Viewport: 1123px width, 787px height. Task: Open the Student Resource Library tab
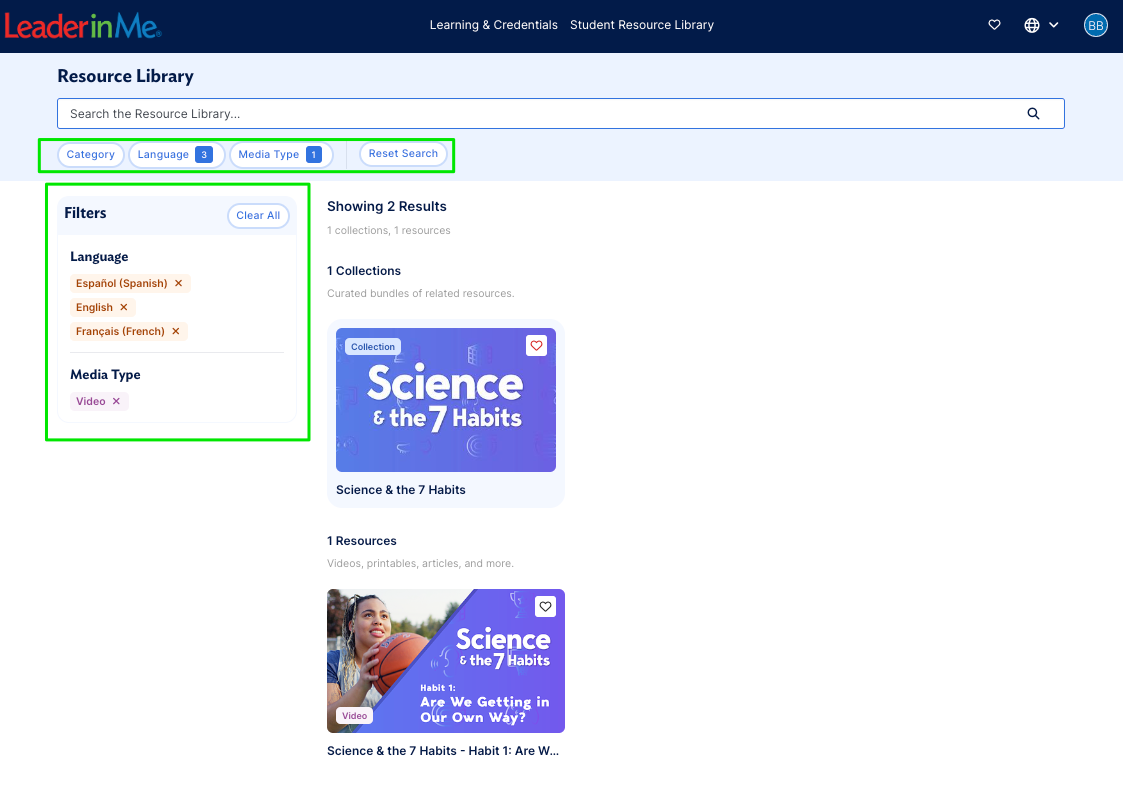tap(641, 25)
